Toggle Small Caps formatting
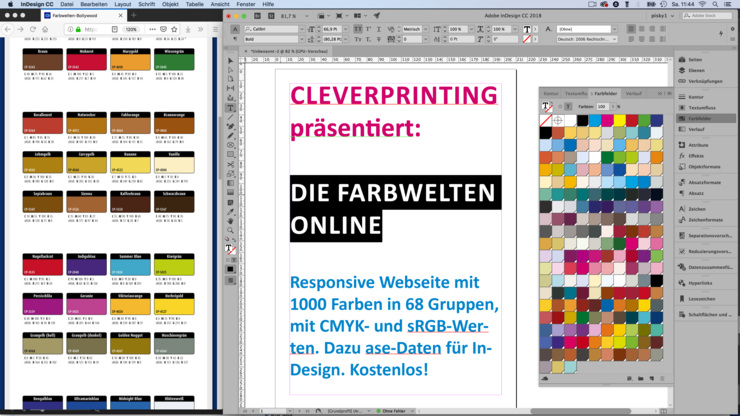Viewport: 740px width, 416px height. click(358, 39)
